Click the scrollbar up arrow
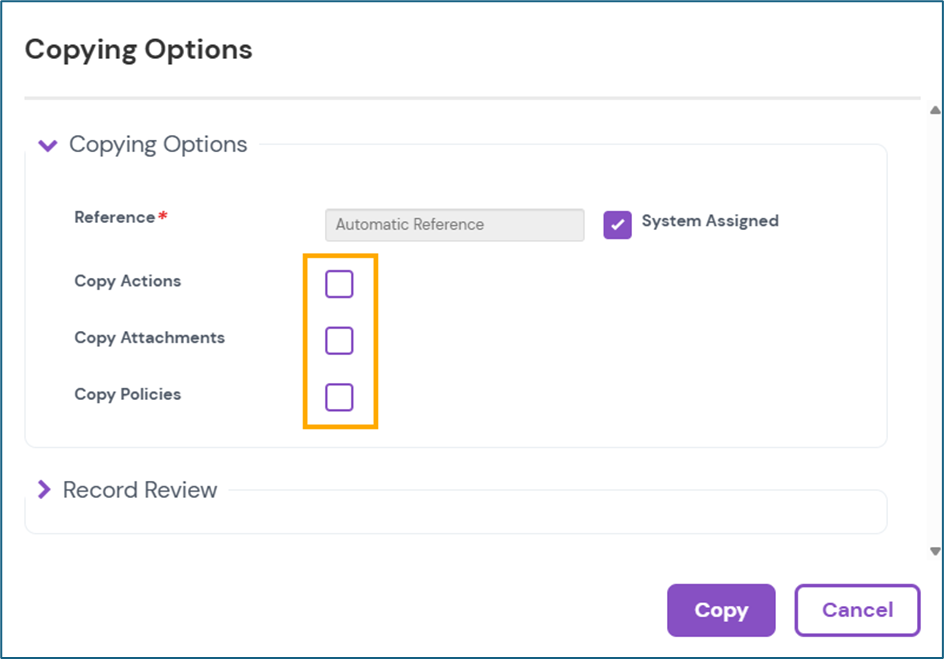 point(935,111)
